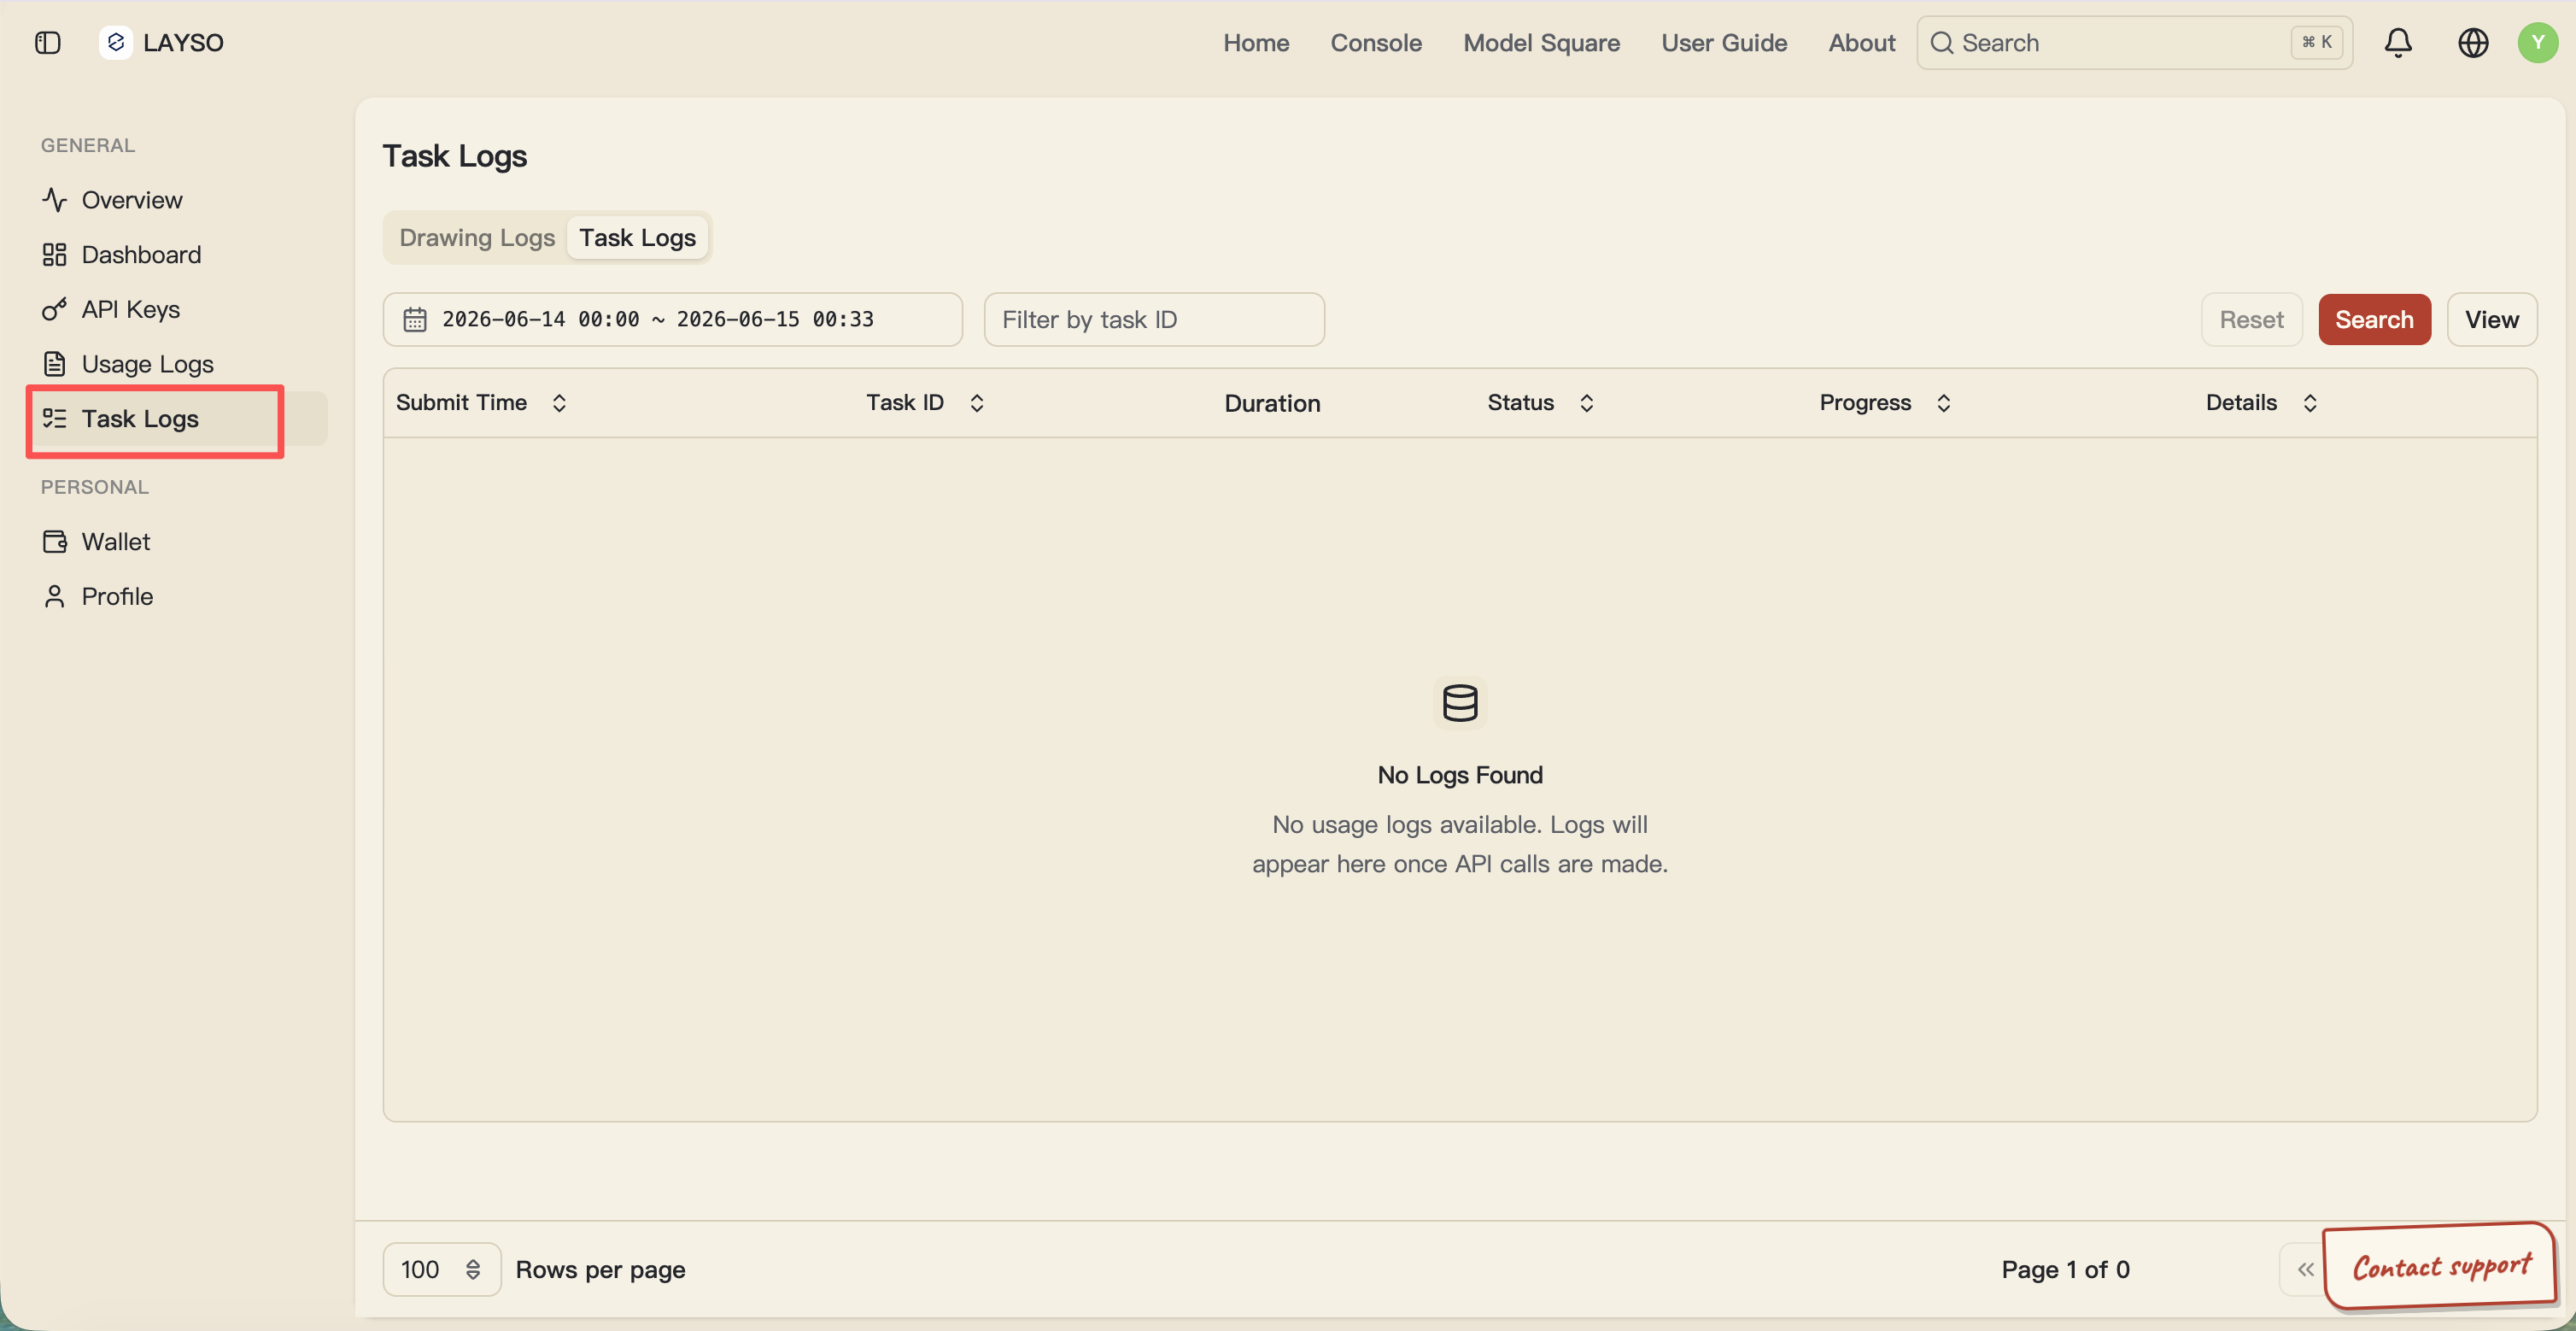
Task: Sort by Progress column
Action: [x=1885, y=402]
